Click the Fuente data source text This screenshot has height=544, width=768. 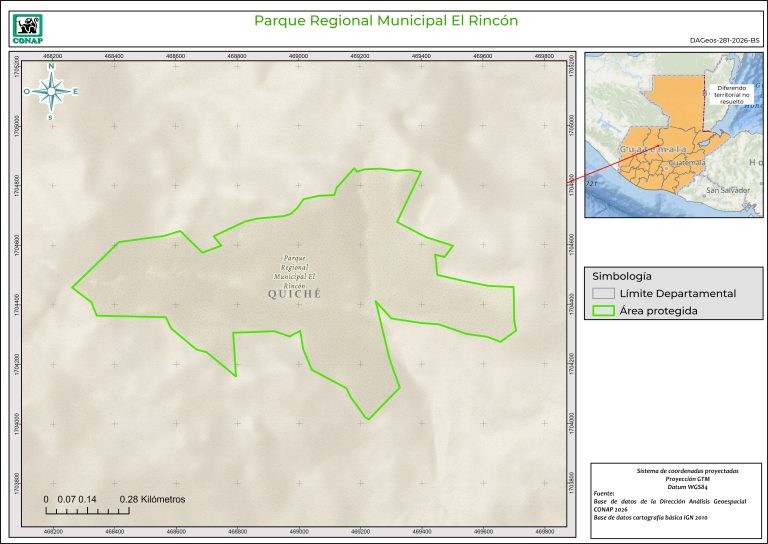(674, 506)
